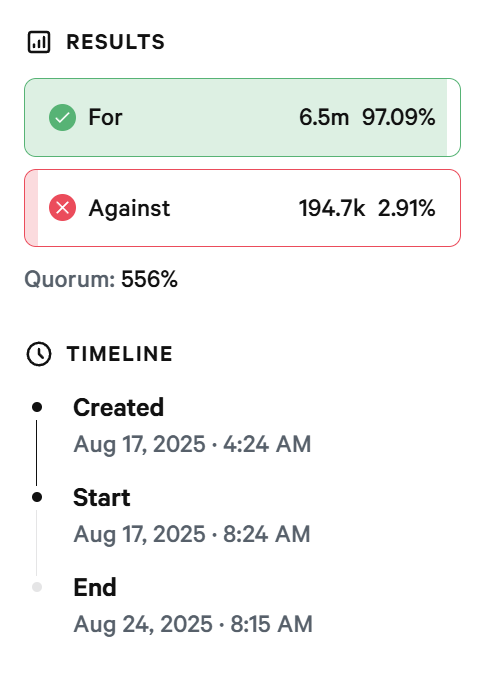Click the Created date Aug 17 4:24 AM
This screenshot has height=684, width=478.
tap(192, 445)
